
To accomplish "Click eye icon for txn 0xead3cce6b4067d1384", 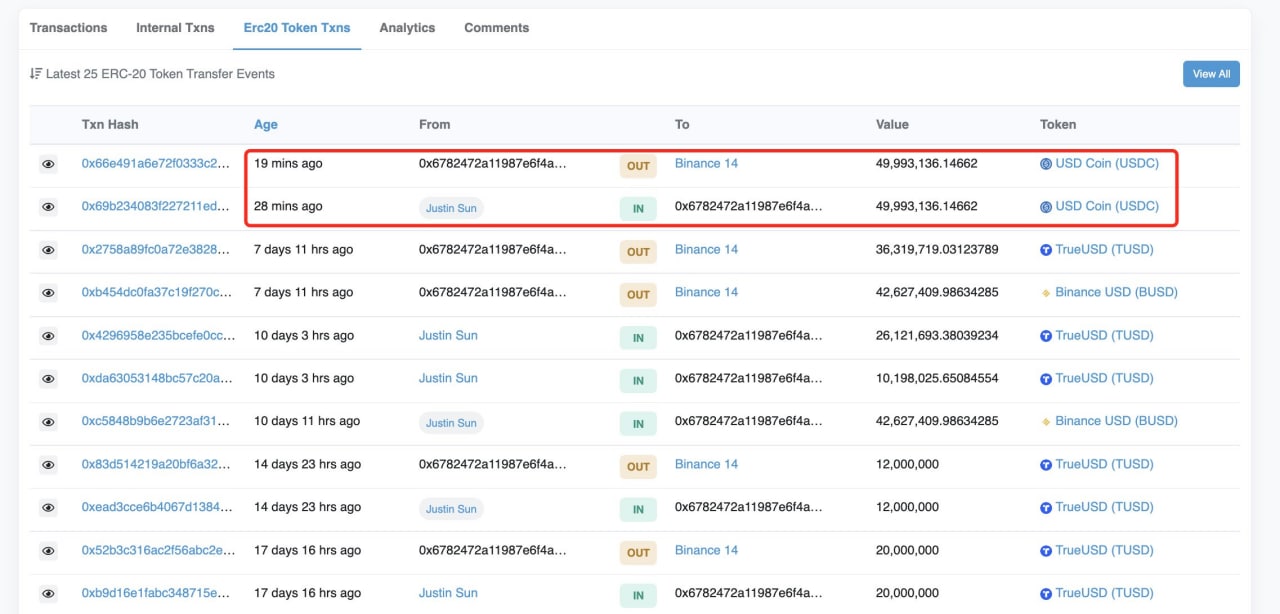I will tap(48, 508).
